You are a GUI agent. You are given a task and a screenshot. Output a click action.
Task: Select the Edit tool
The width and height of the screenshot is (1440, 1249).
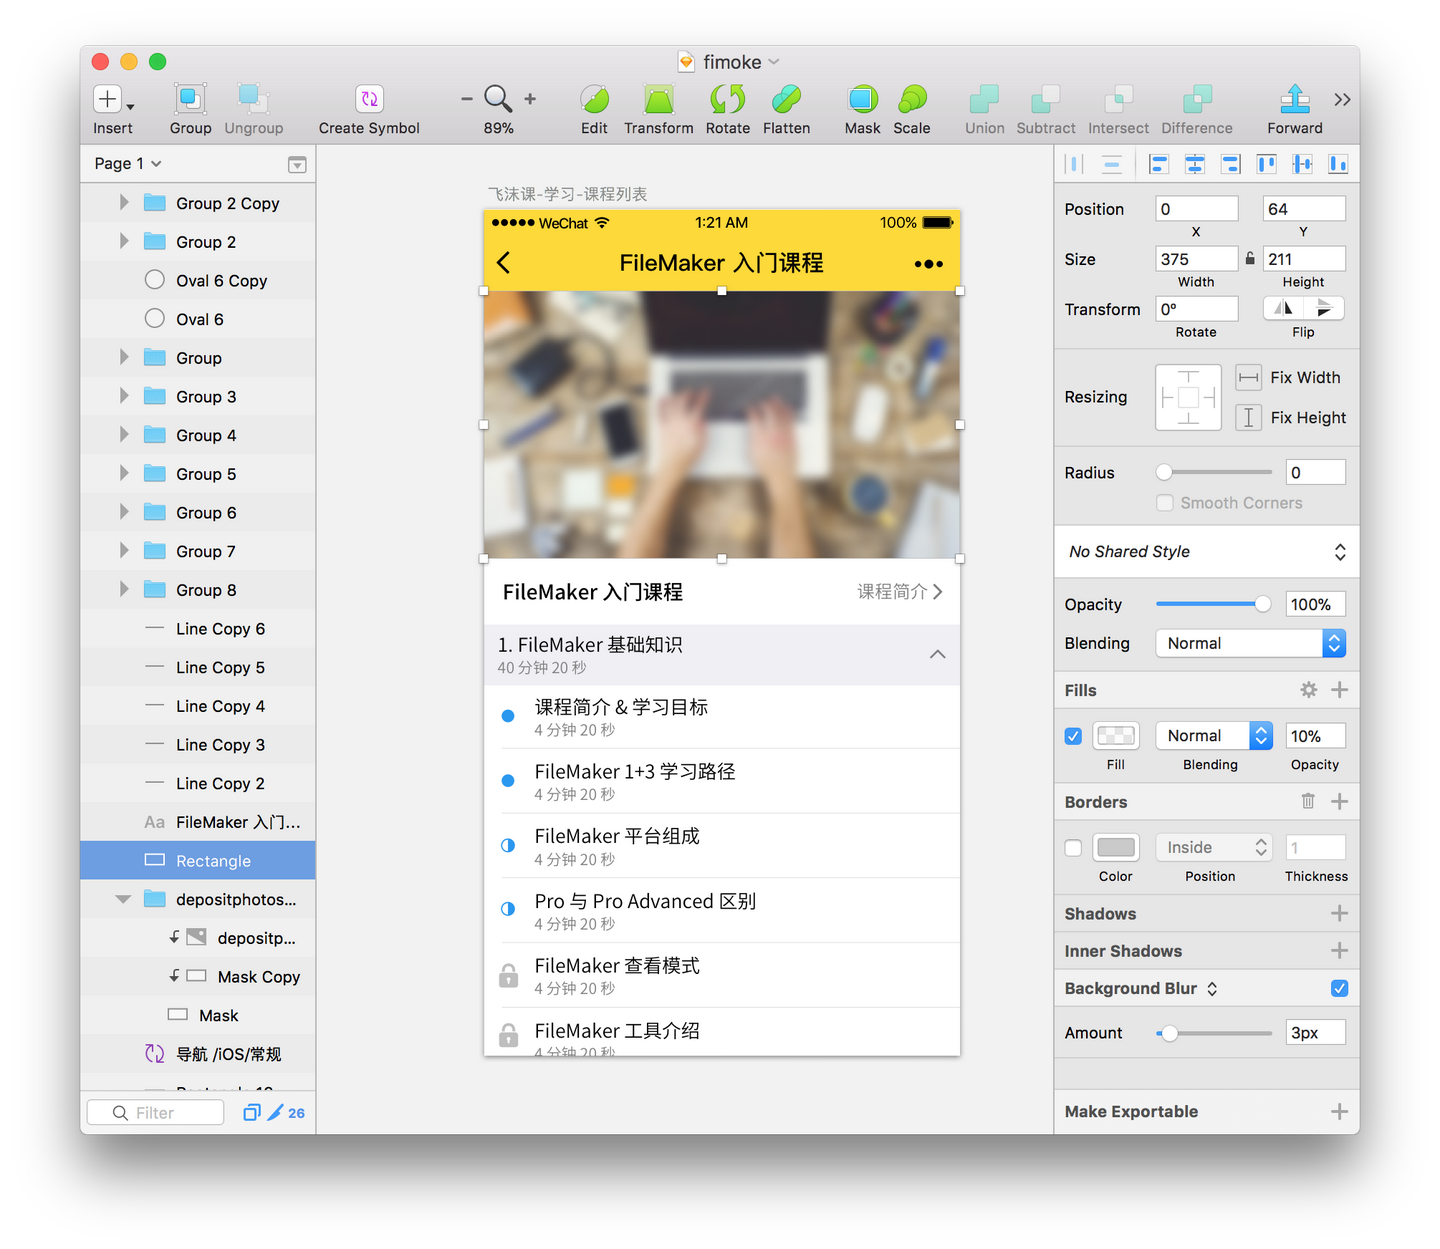click(594, 99)
